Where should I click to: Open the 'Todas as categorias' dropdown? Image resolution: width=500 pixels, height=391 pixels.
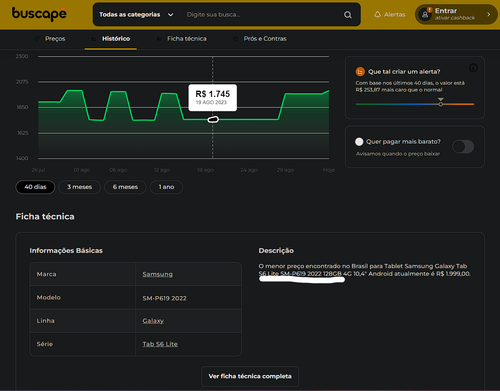click(x=136, y=15)
